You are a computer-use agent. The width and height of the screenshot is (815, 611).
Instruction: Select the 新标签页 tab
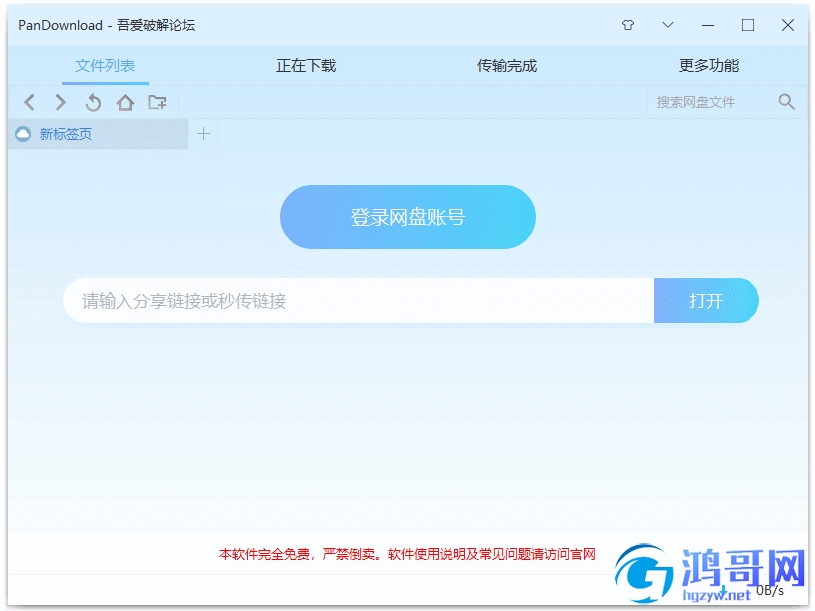(98, 134)
